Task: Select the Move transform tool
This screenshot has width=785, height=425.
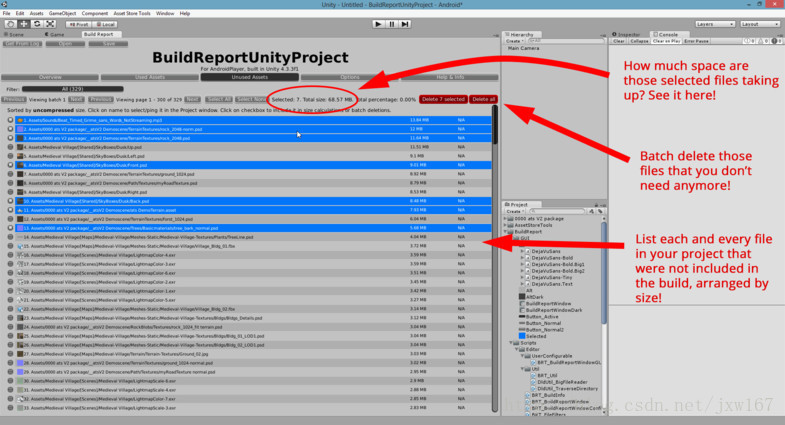Action: [x=24, y=24]
